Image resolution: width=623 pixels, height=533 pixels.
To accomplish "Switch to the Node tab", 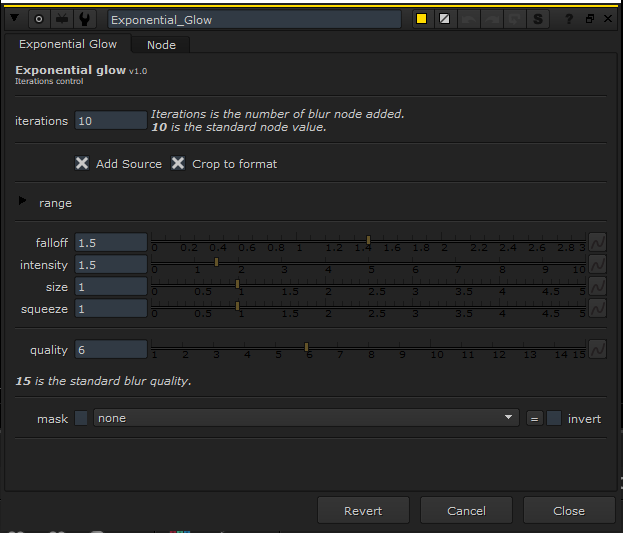I will click(x=161, y=45).
